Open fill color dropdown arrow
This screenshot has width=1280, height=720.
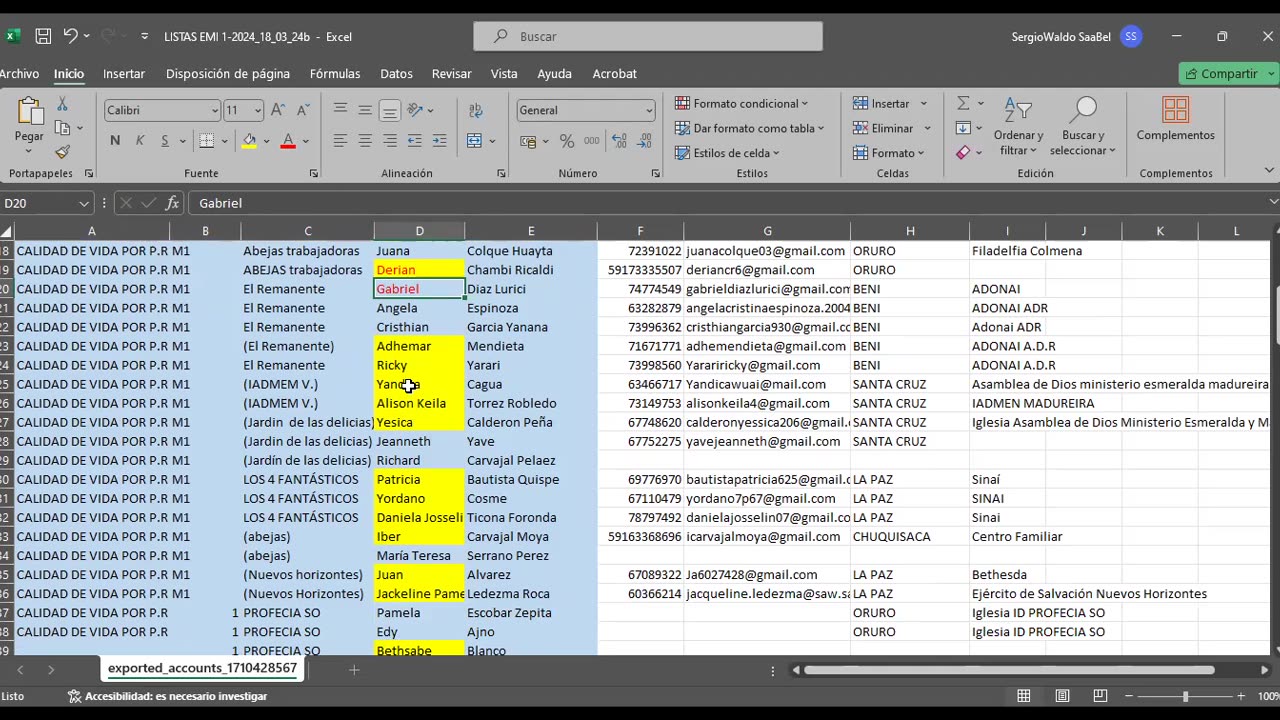267,141
